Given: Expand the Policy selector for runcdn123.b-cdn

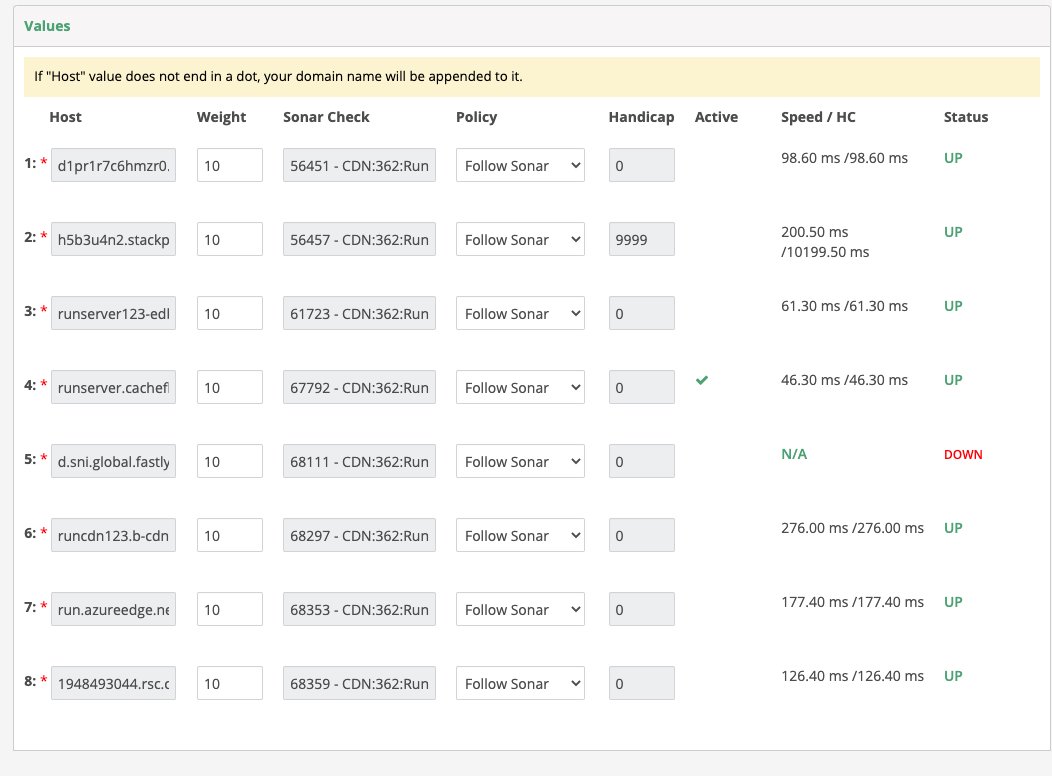Looking at the screenshot, I should tap(519, 535).
